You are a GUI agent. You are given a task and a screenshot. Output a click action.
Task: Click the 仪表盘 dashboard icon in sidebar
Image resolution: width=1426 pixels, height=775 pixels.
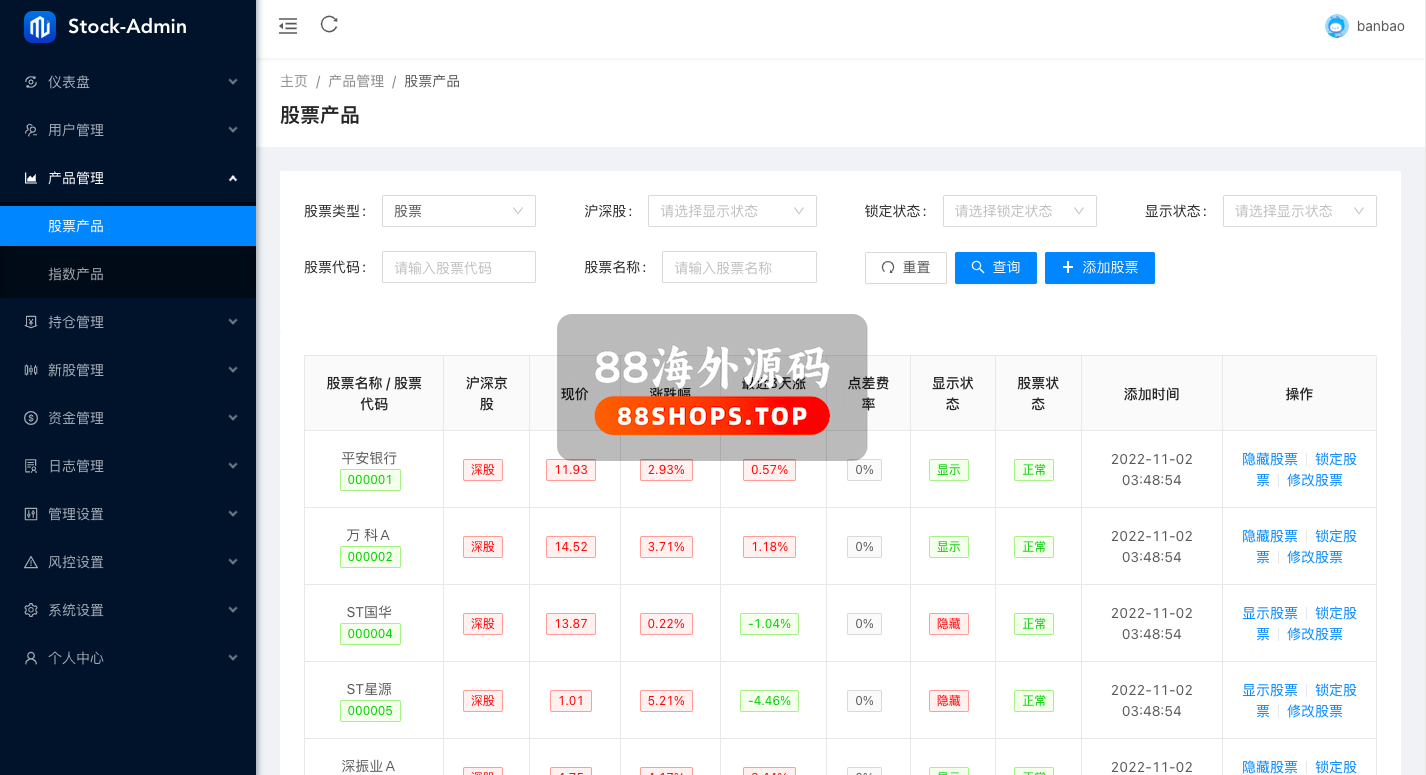coord(31,82)
